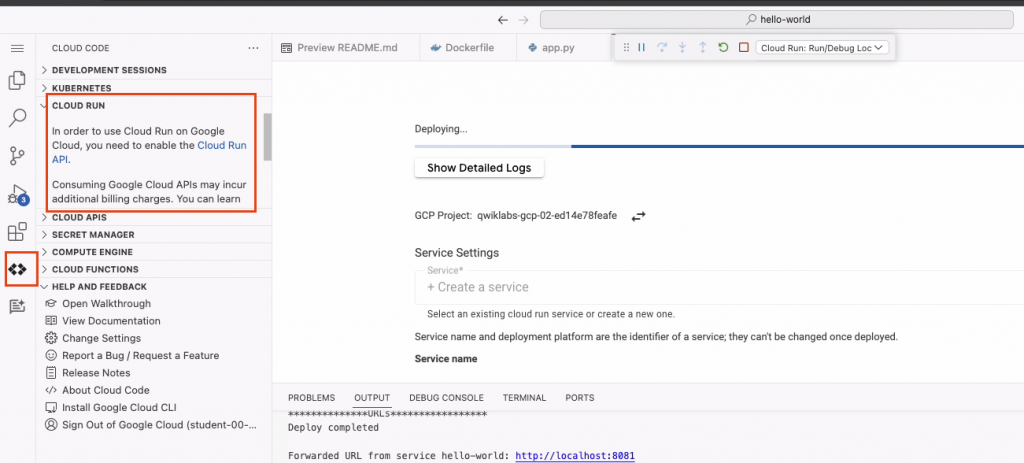This screenshot has width=1024, height=463.
Task: Click the Show Detailed Logs button
Action: [x=479, y=168]
